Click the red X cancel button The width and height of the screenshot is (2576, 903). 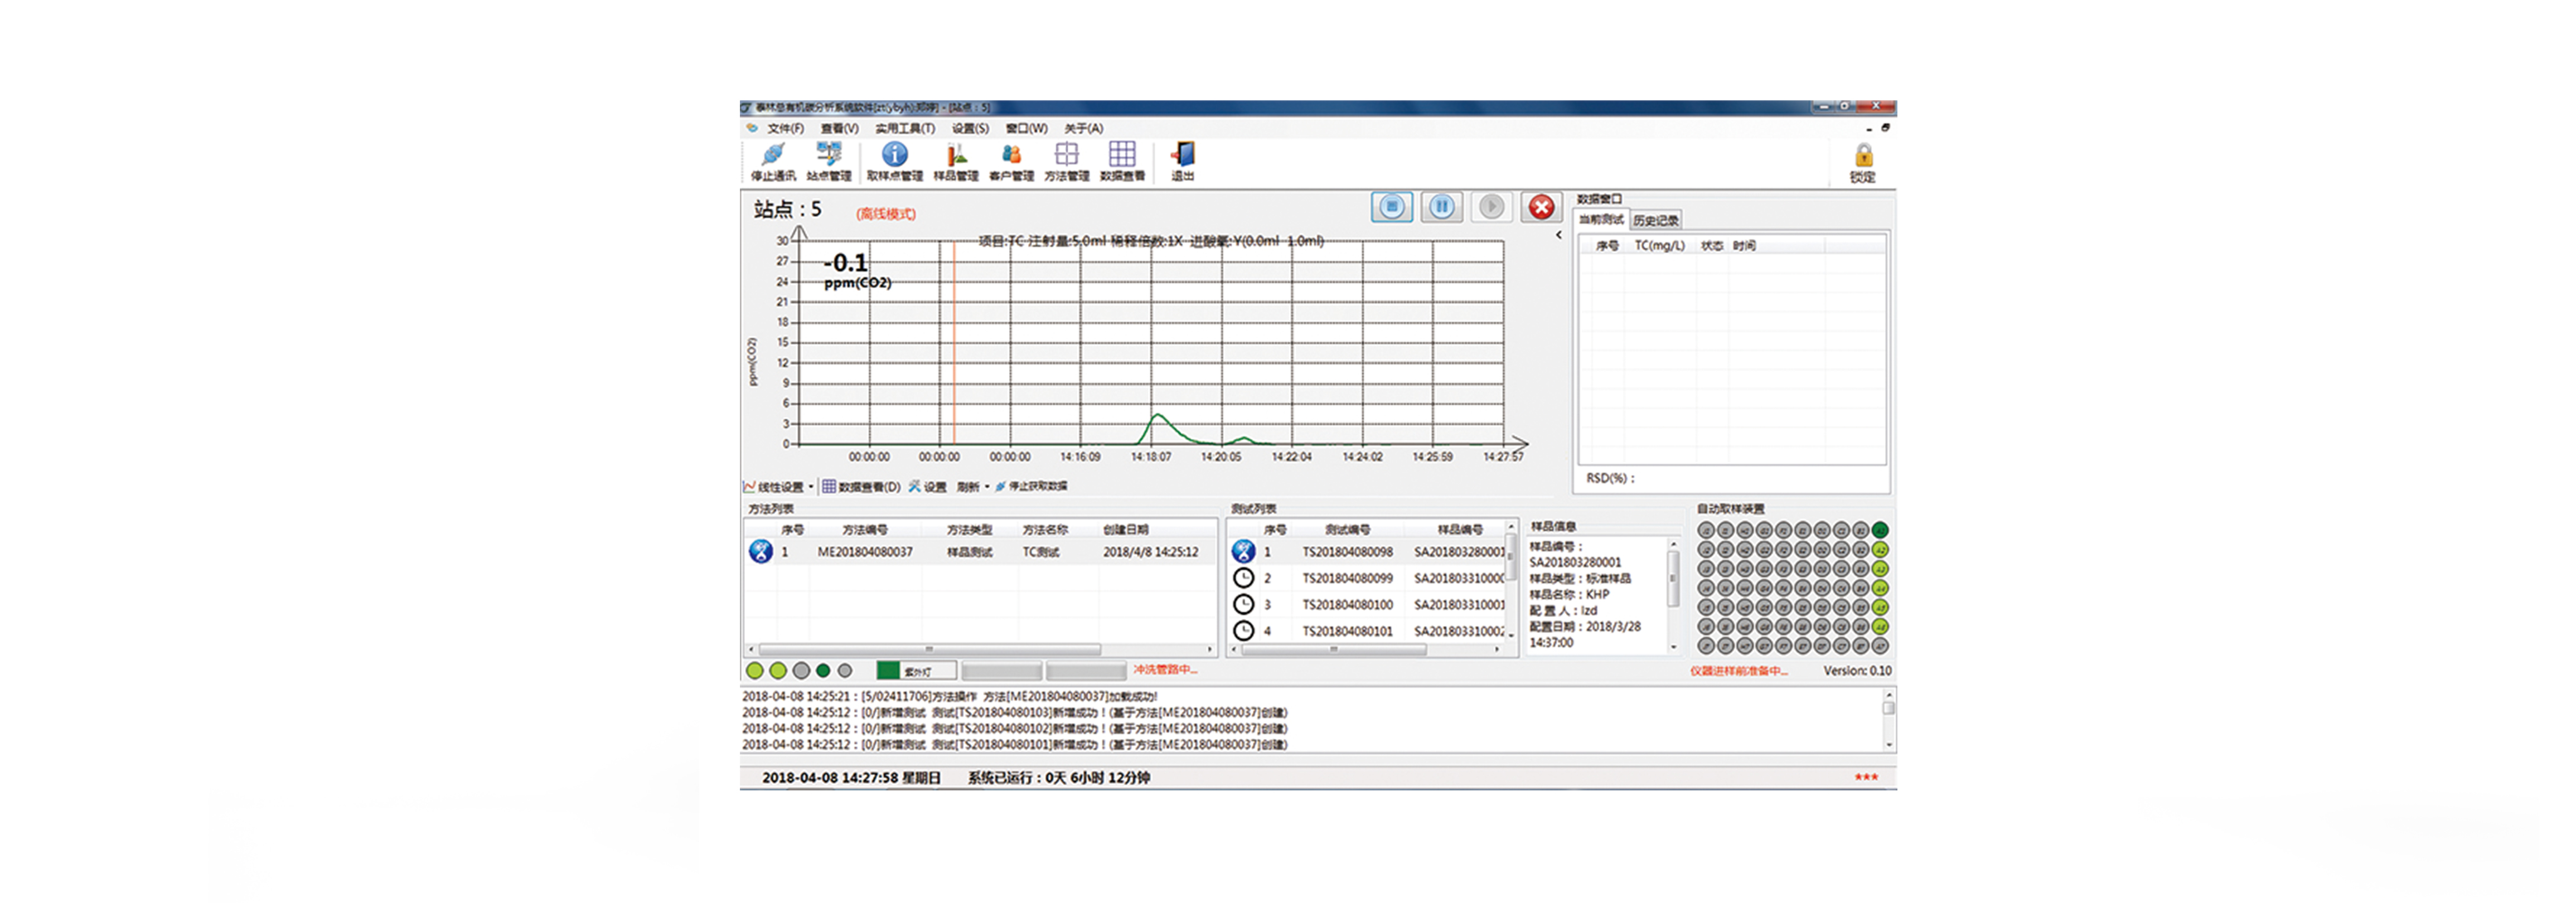1541,207
